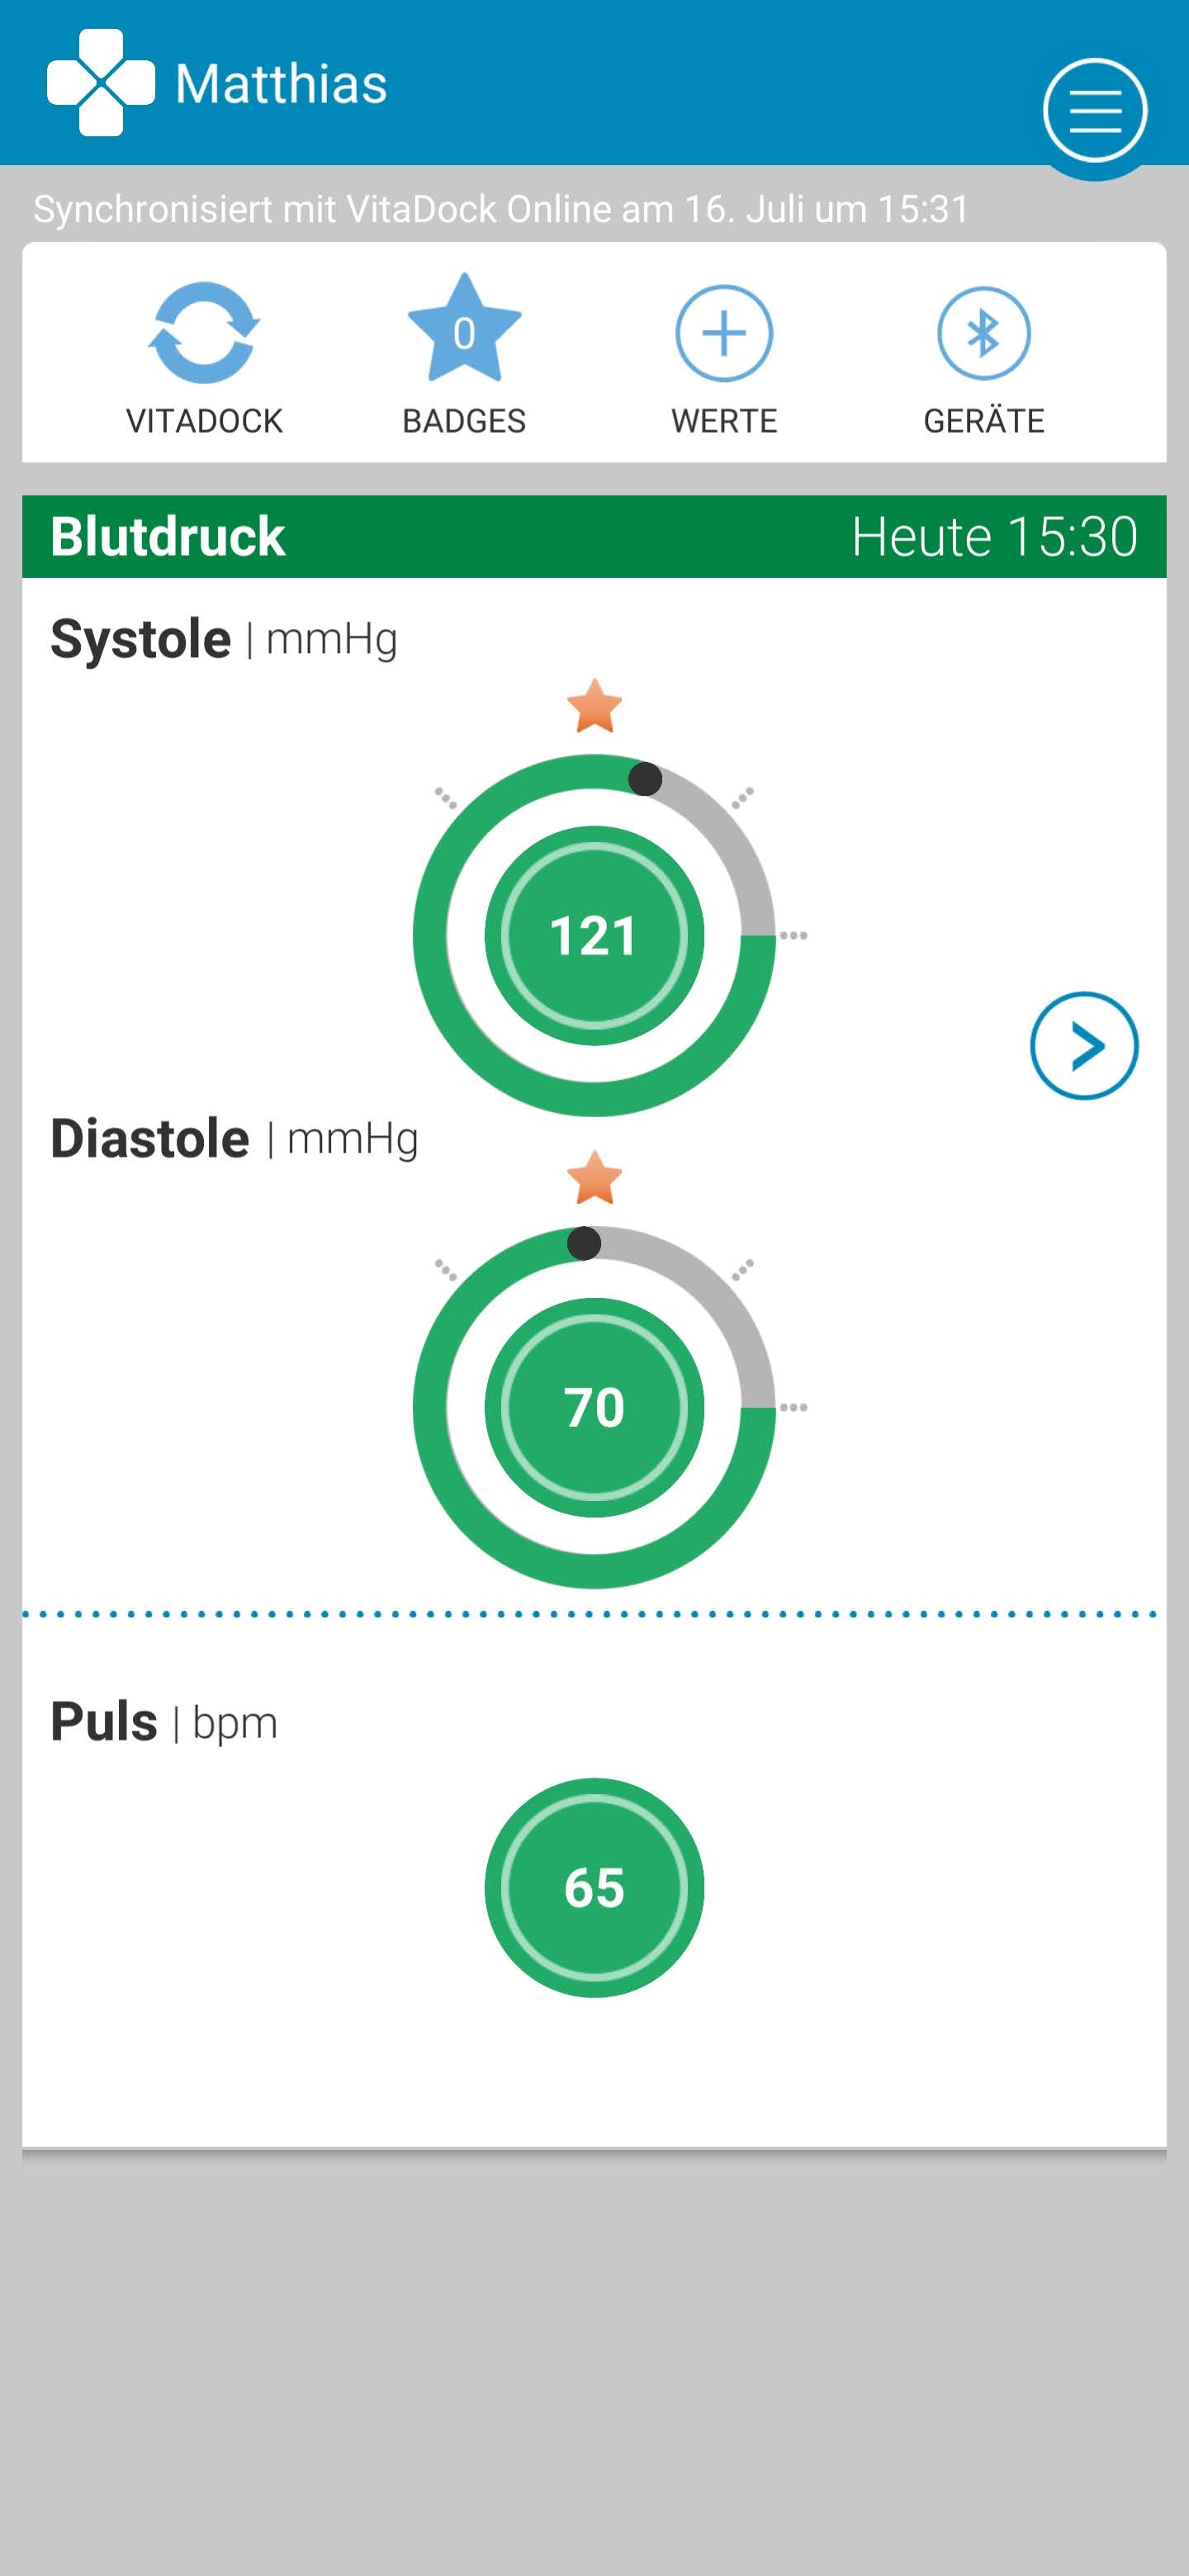This screenshot has height=2576, width=1189.
Task: Tap the Heute 15:30 timestamp
Action: [994, 537]
